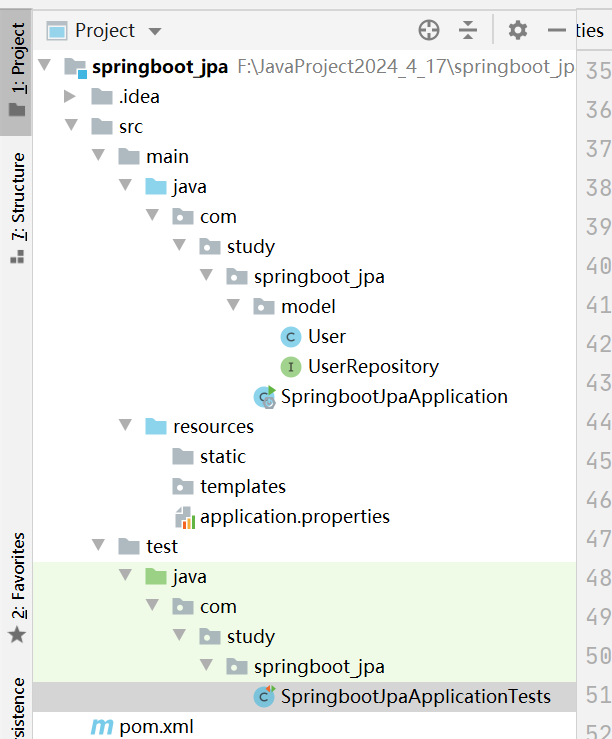Select the static folder label
The height and width of the screenshot is (739, 612).
click(222, 457)
